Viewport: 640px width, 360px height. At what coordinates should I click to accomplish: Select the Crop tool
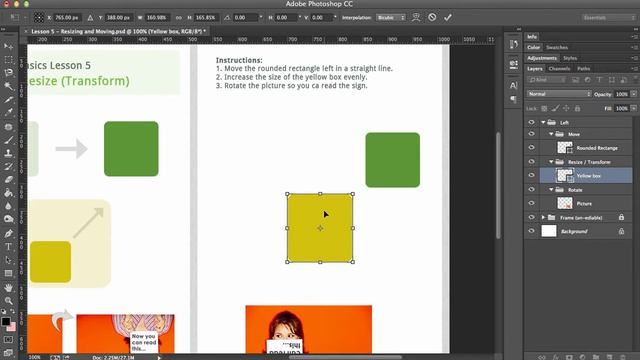coord(8,100)
